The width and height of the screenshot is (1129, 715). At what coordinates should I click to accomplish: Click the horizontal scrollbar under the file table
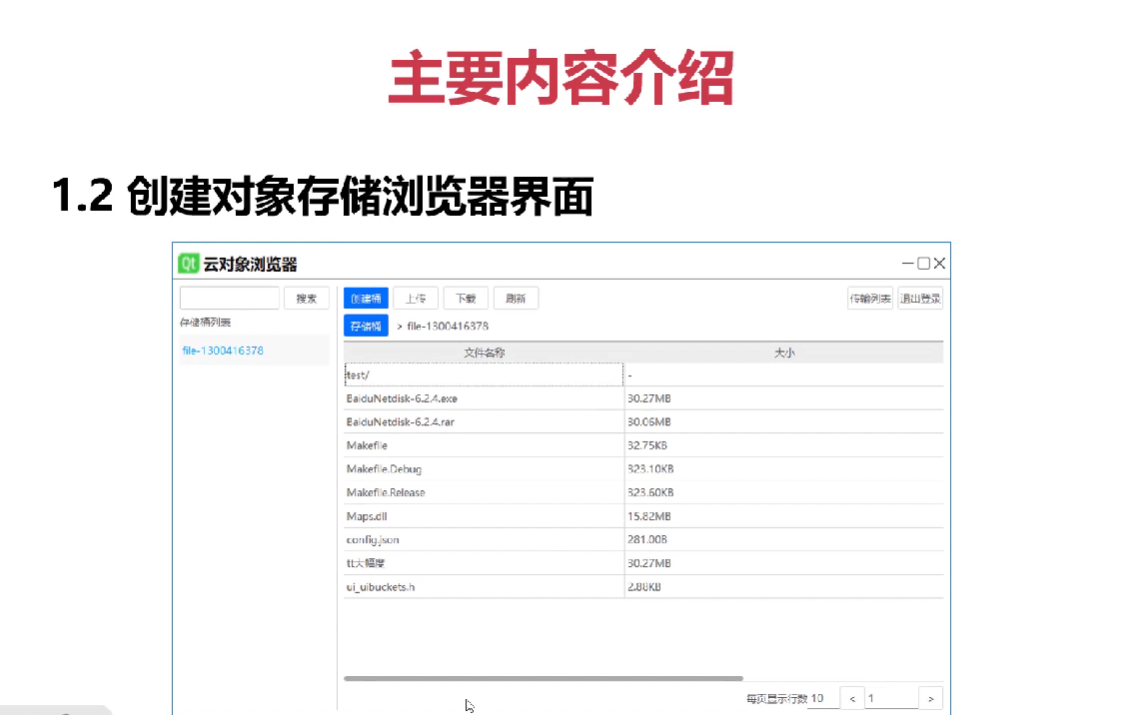(544, 678)
